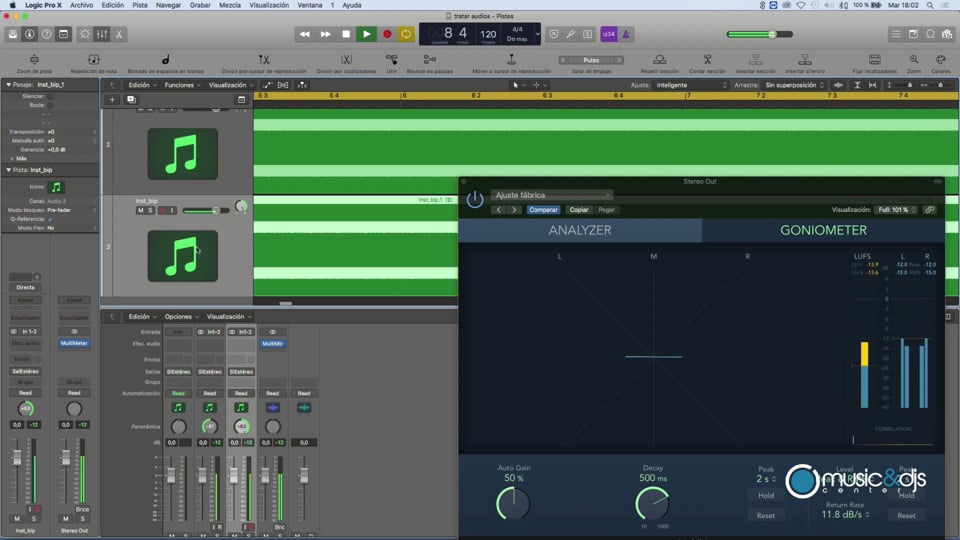Image resolution: width=960 pixels, height=540 pixels.
Task: Open the media Browsers icon
Action: coord(947,34)
